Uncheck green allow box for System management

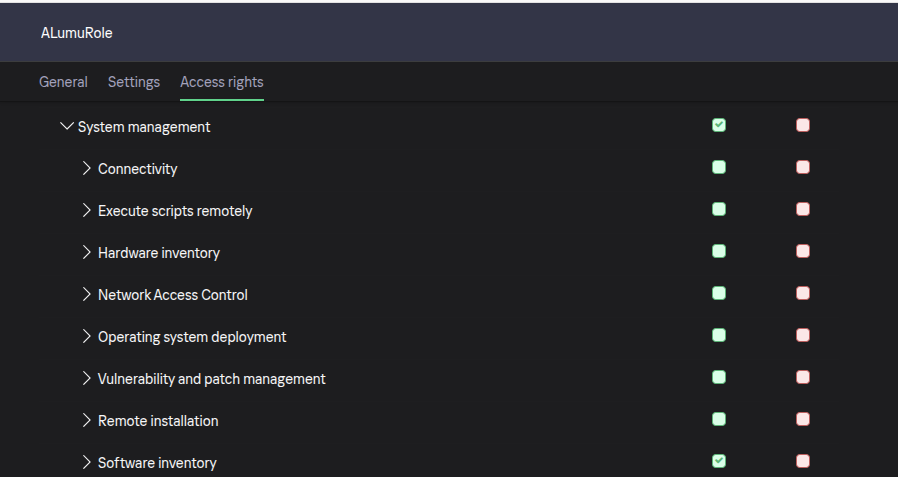point(719,125)
